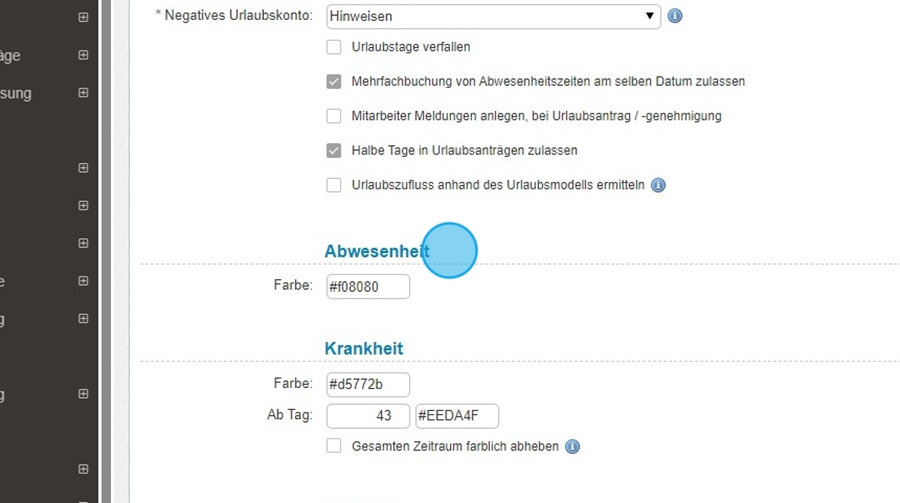Uncheck Mehrfachbuchung von Abwesenheitszeiten checkbox
The width and height of the screenshot is (900, 503).
click(334, 81)
